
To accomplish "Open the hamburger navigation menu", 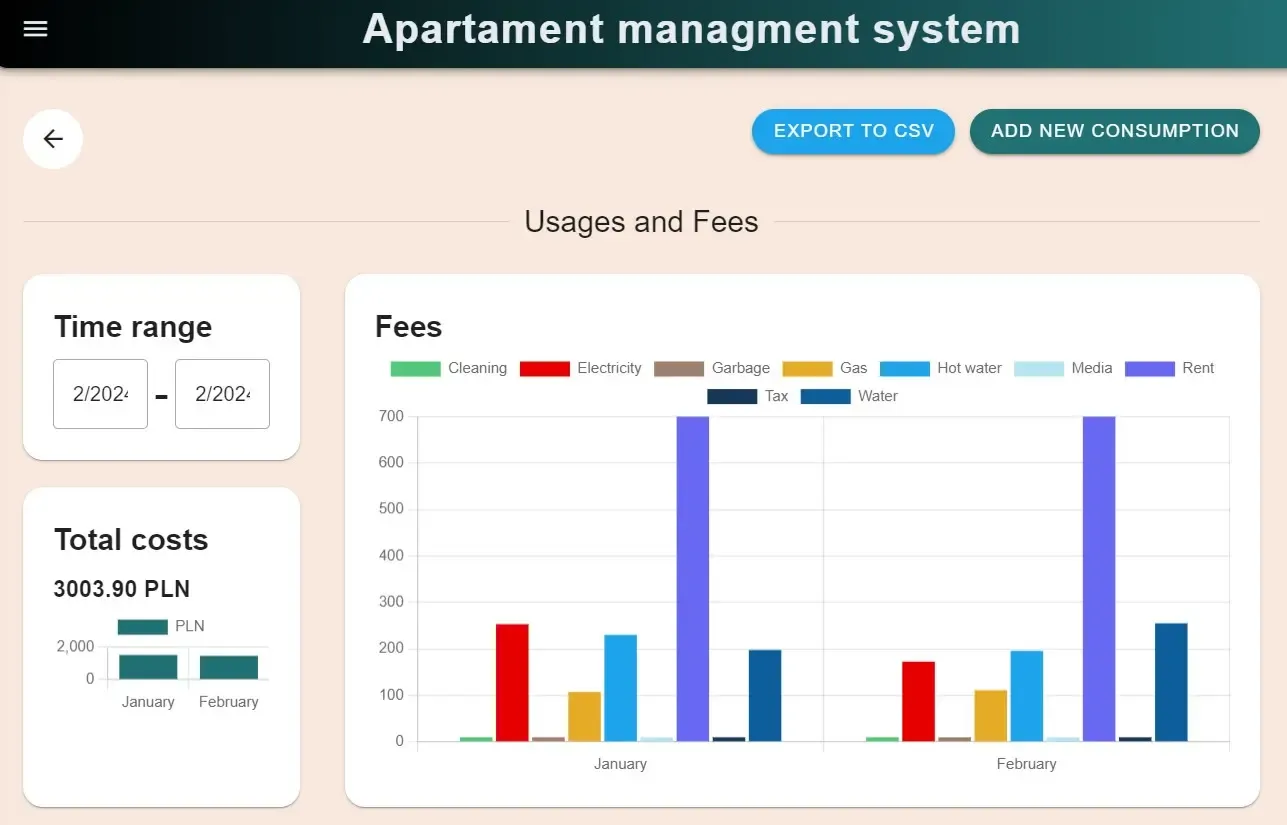I will click(x=36, y=29).
